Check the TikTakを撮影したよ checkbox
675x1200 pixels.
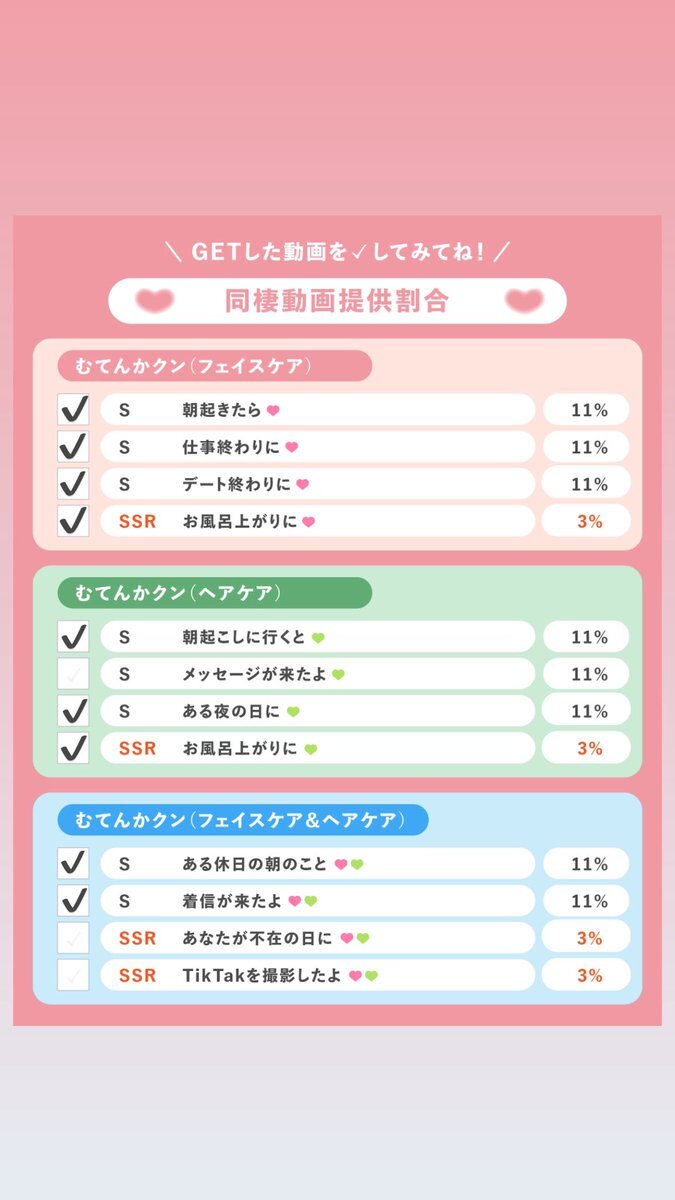[x=73, y=975]
